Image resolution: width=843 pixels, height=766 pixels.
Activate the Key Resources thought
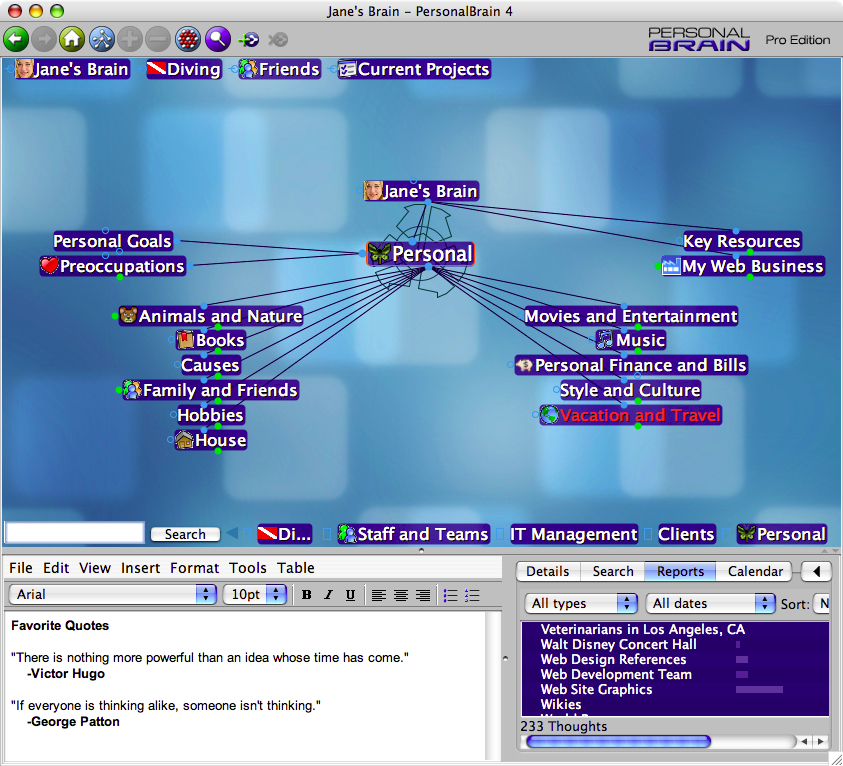coord(742,241)
